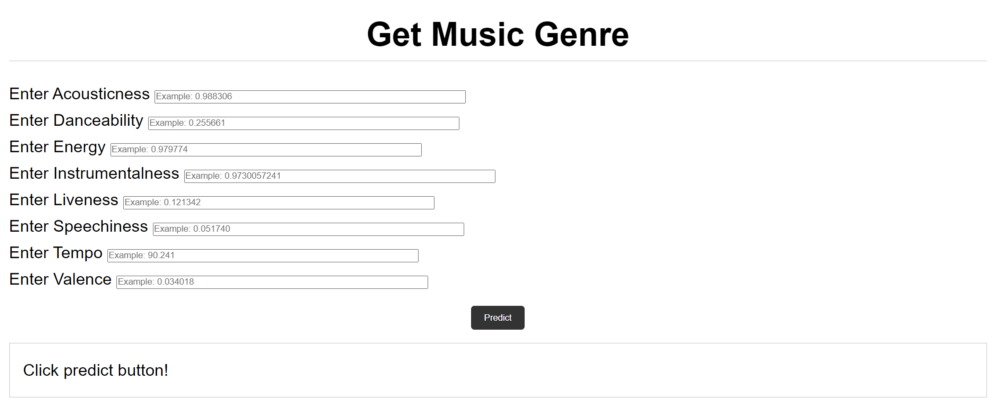Focus the Danceability text box
This screenshot has width=1000, height=411.
303,123
